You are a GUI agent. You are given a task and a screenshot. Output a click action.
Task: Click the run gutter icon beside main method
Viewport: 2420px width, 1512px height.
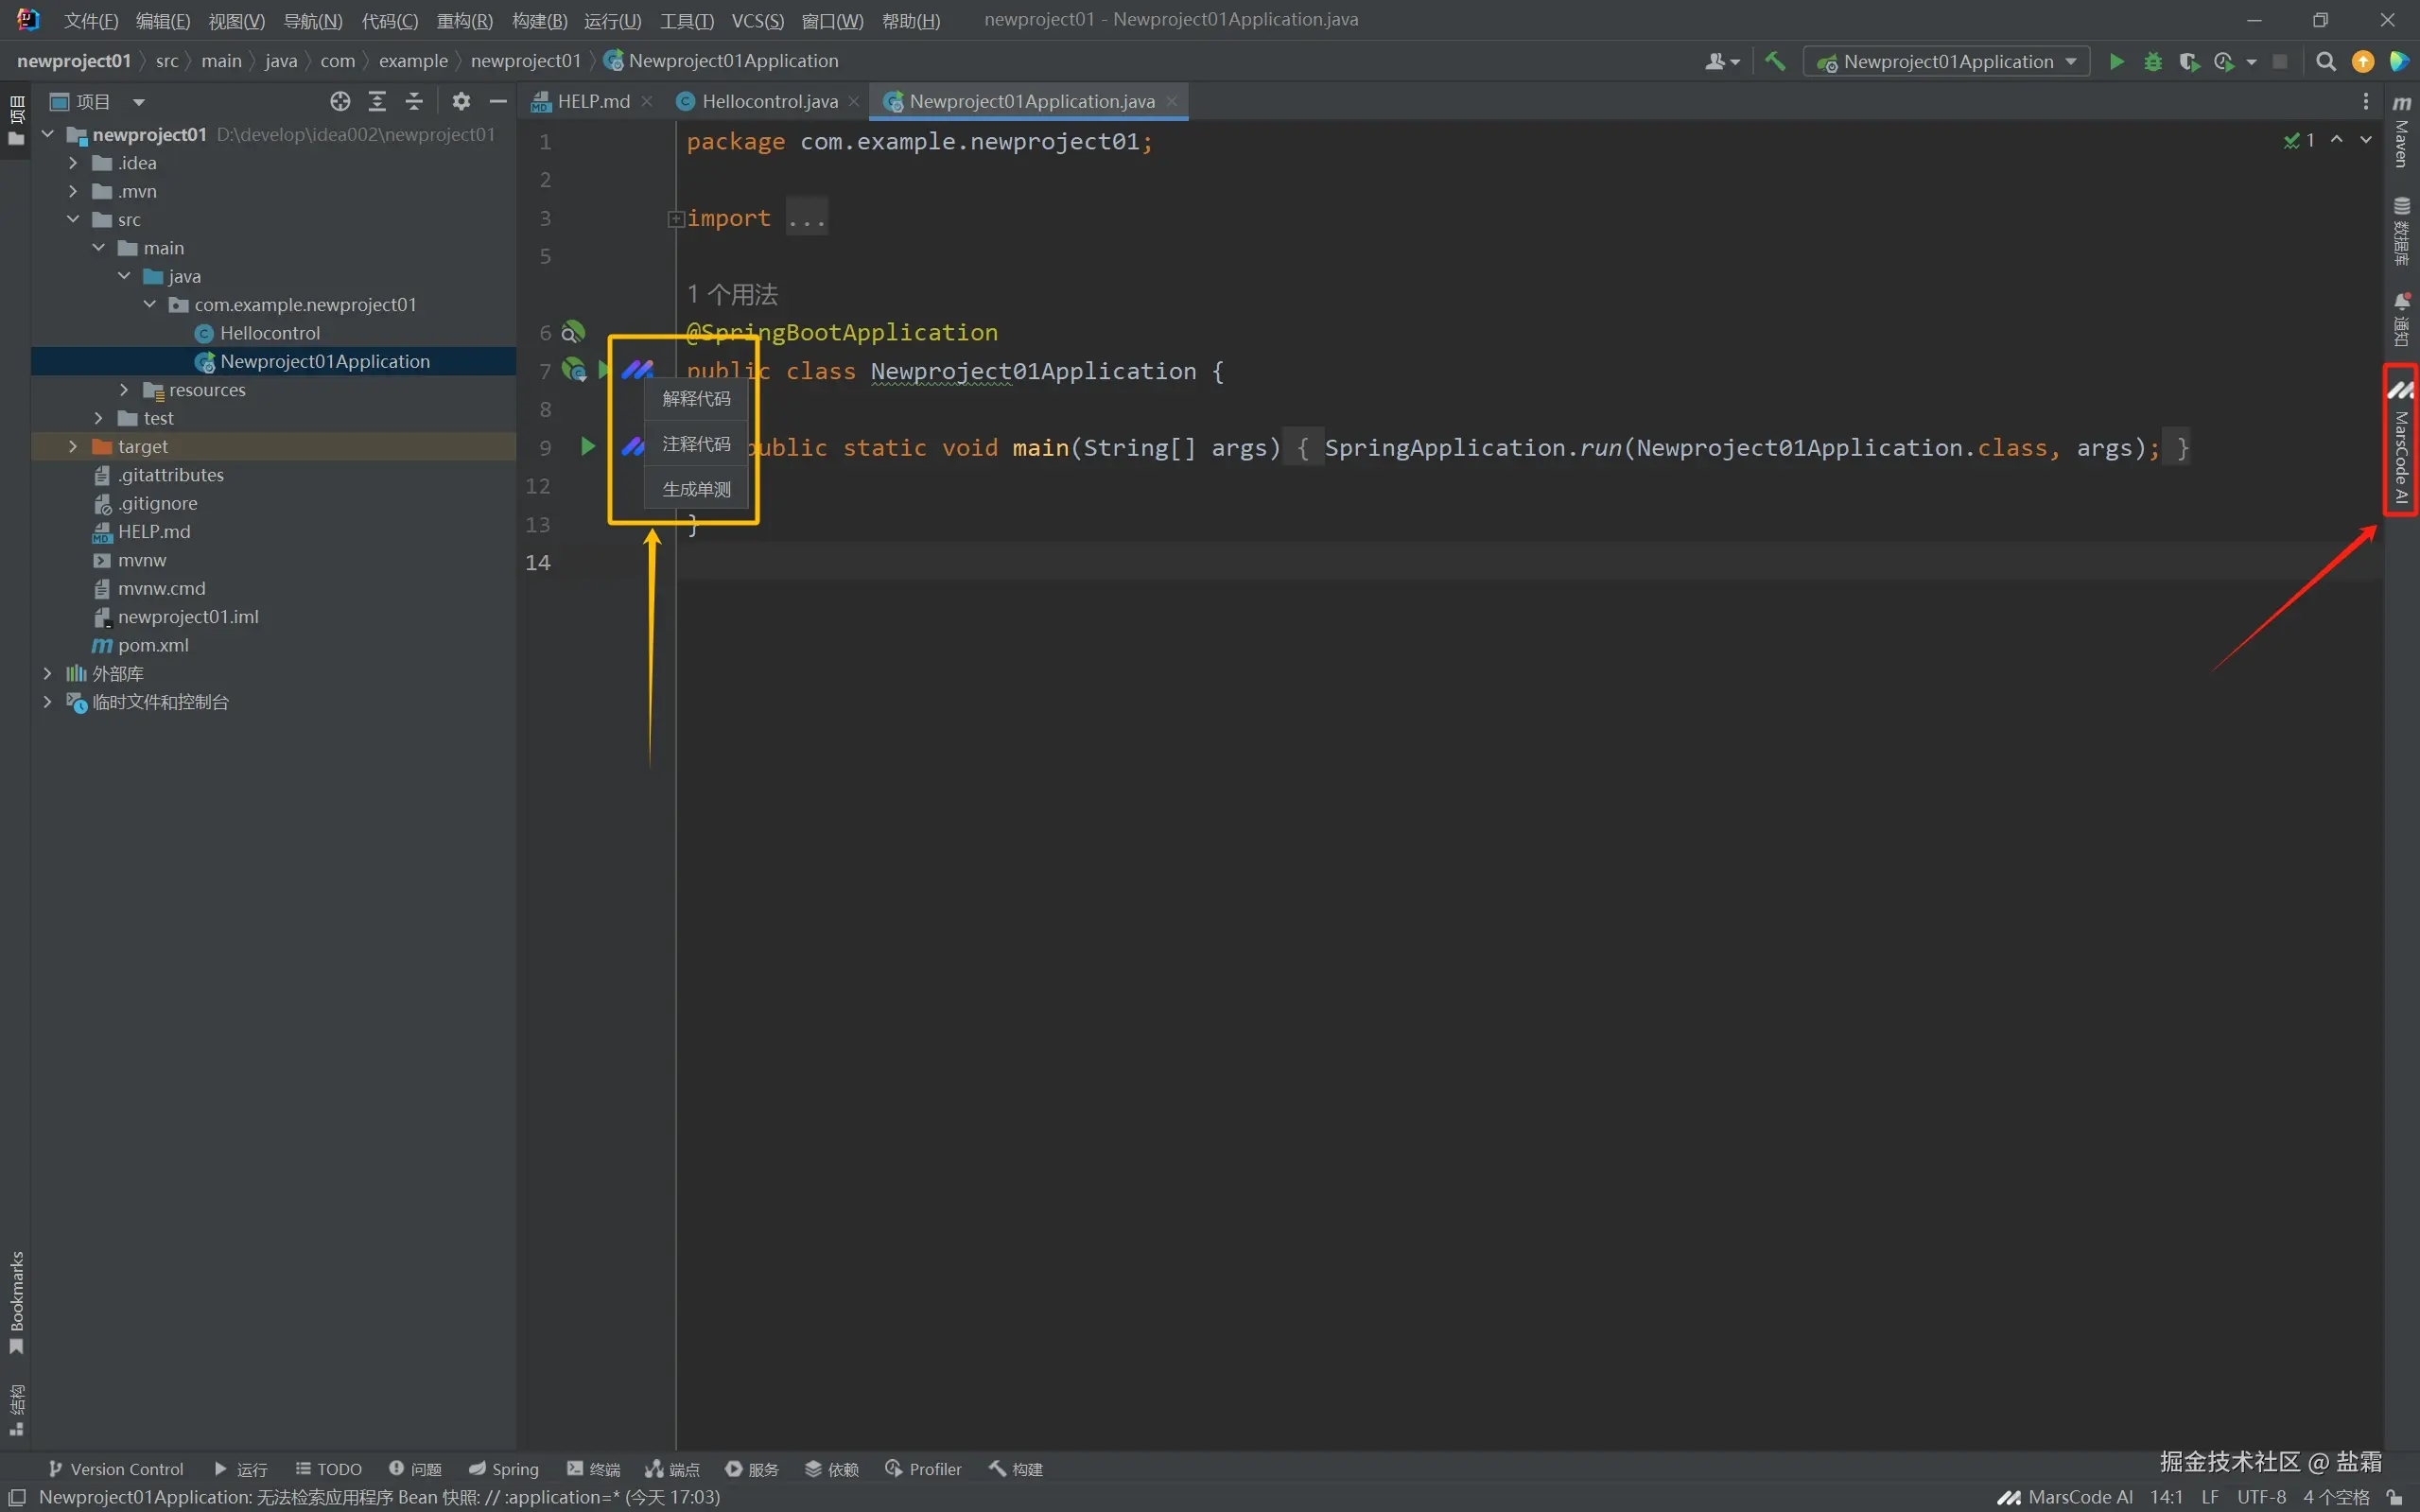coord(588,447)
